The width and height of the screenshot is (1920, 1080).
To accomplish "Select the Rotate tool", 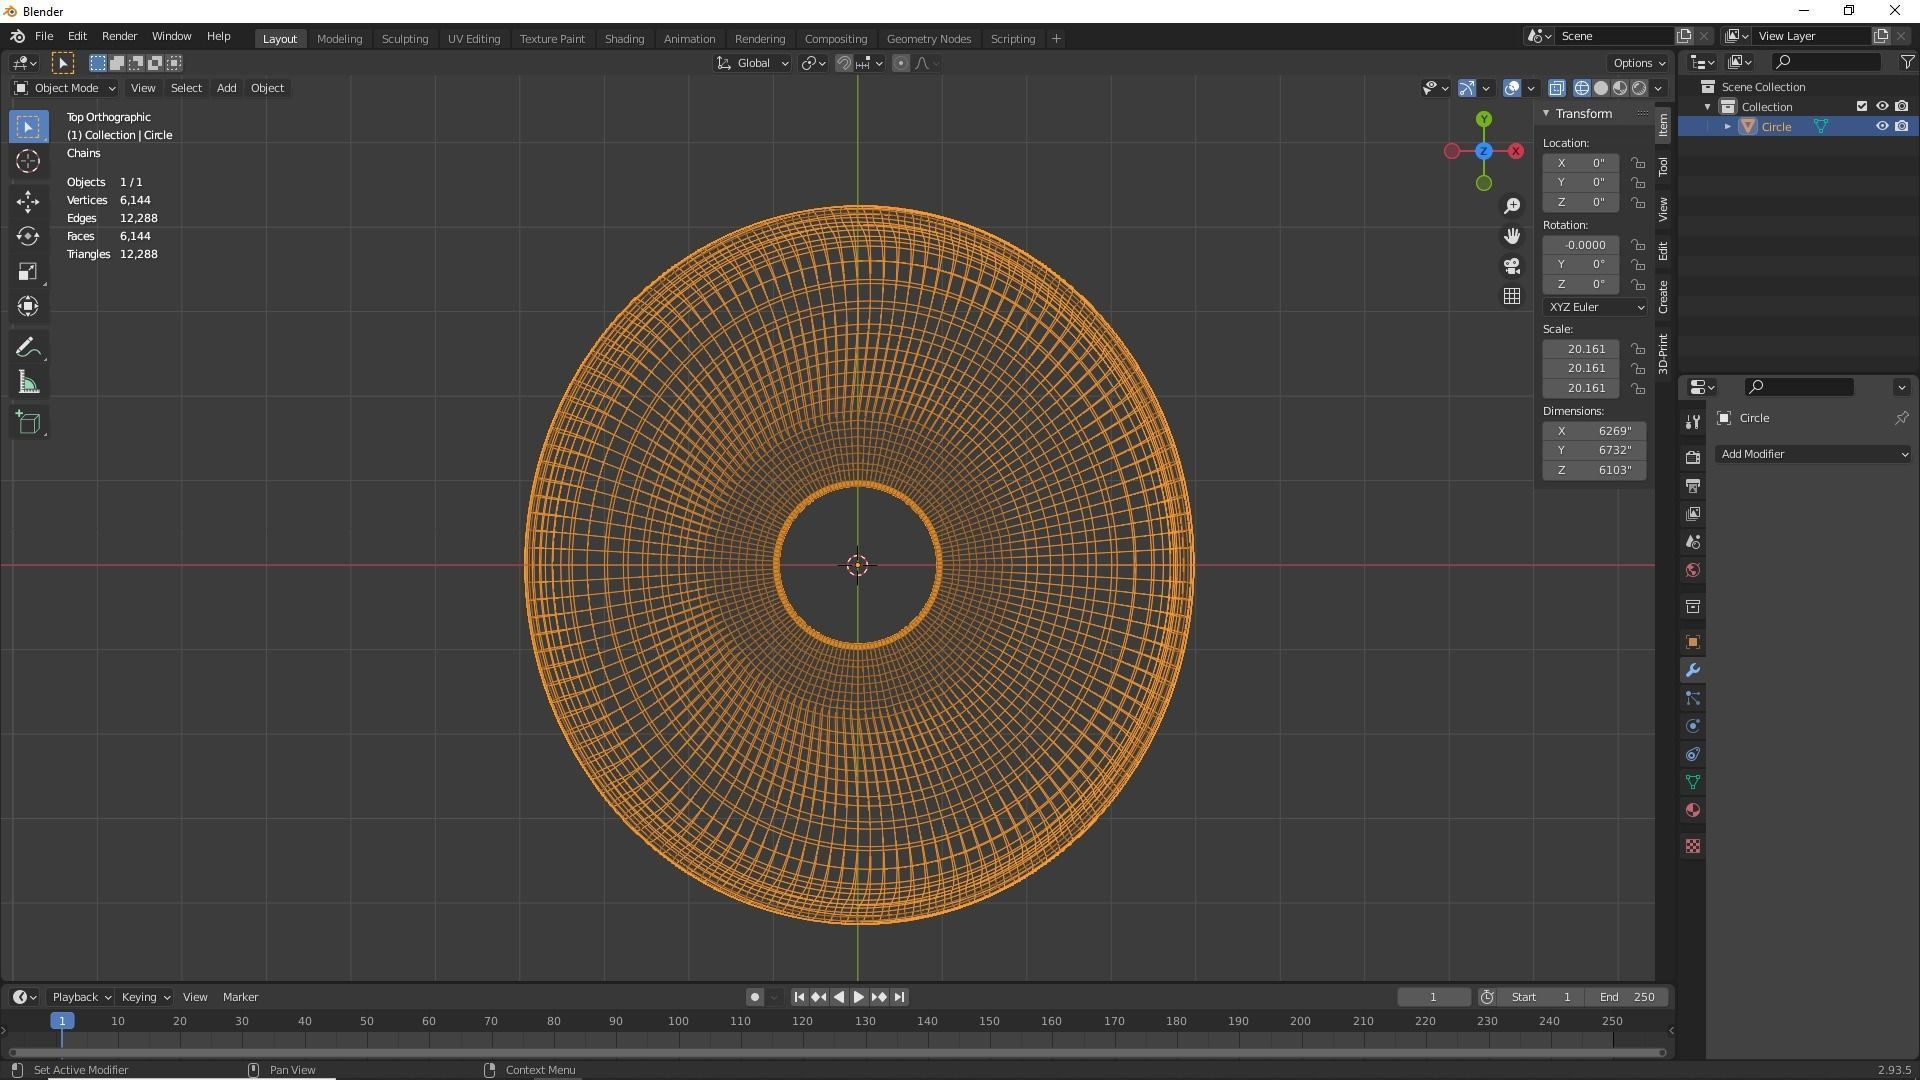I will (x=28, y=236).
